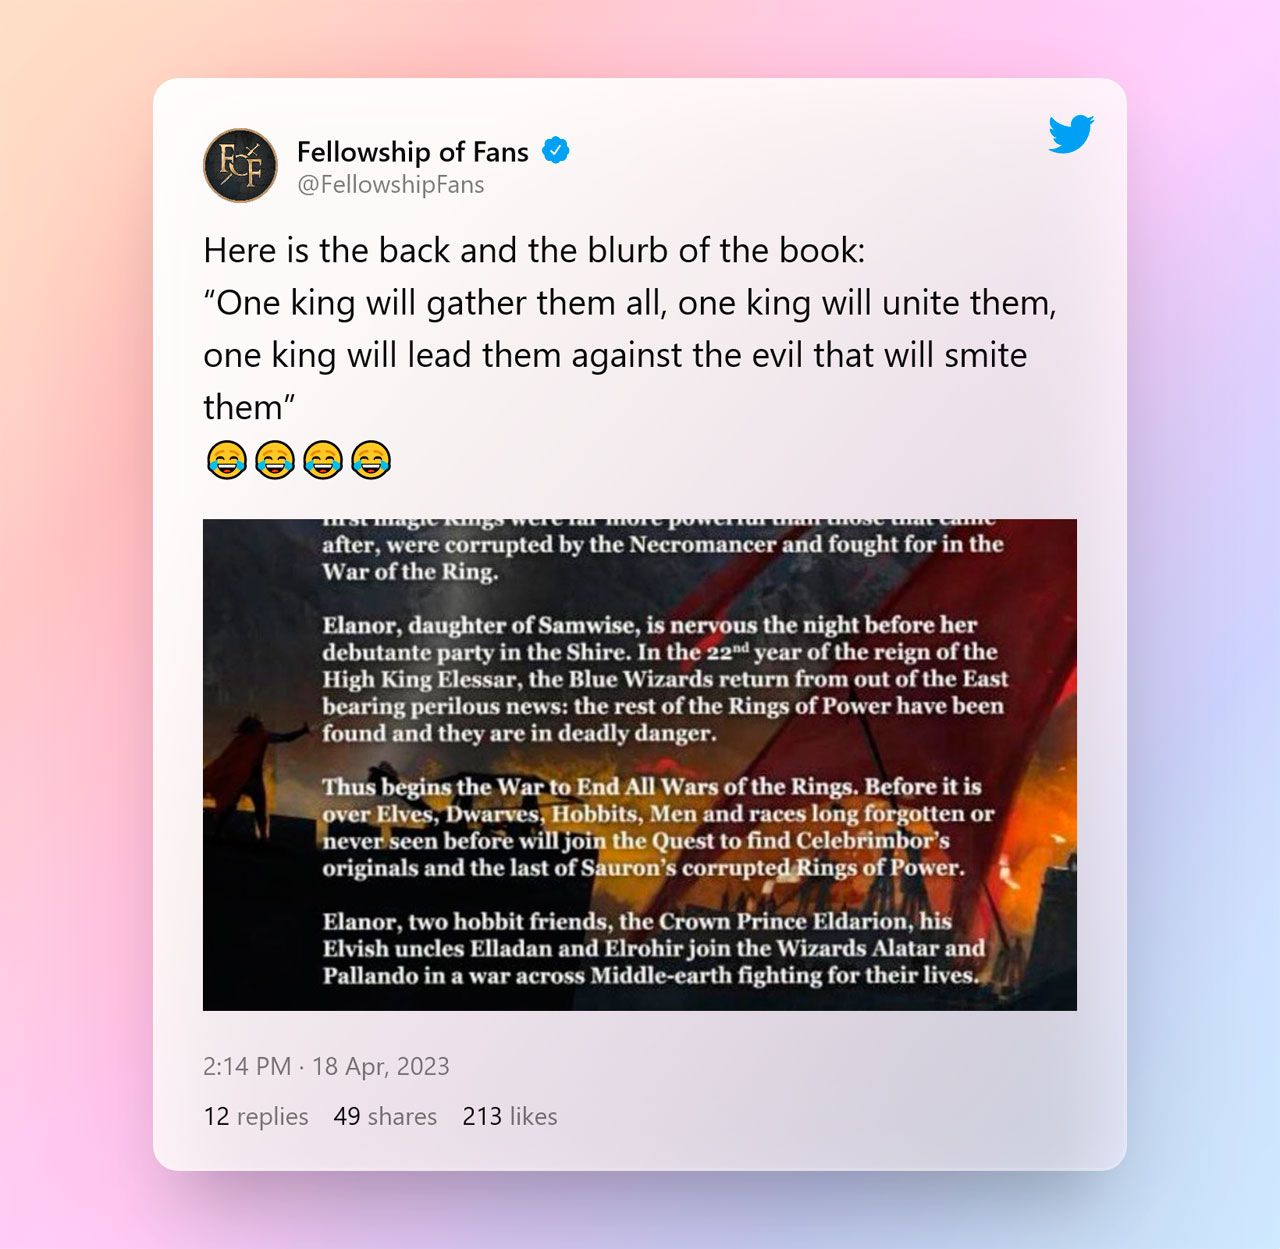Click the Elanor, daughter of Samwise paragraph
The width and height of the screenshot is (1280, 1249).
coord(663,679)
